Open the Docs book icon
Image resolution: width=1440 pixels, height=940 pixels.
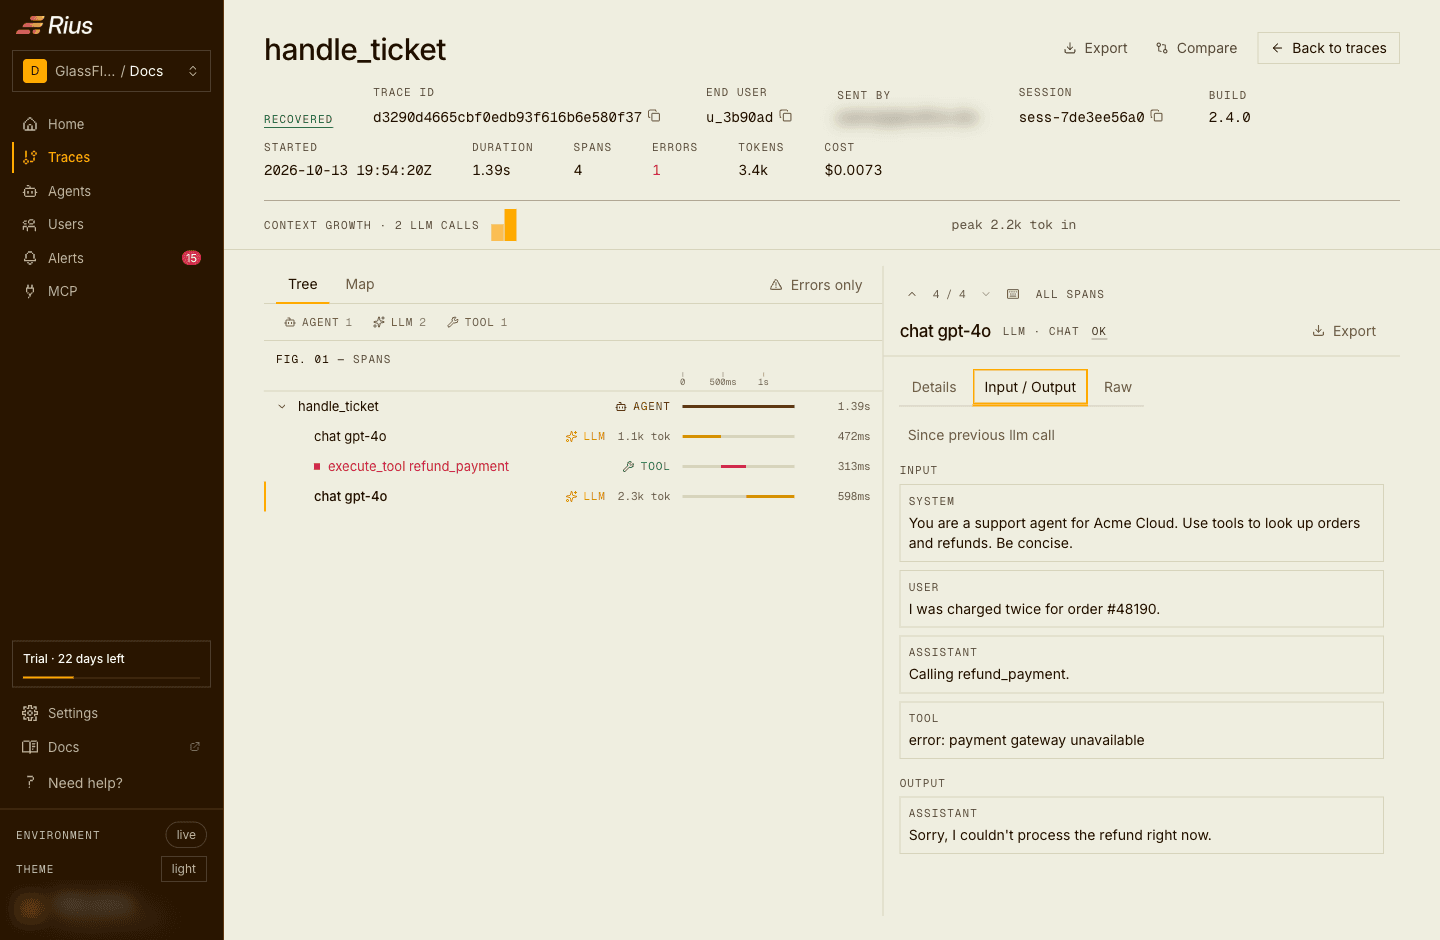pyautogui.click(x=30, y=747)
